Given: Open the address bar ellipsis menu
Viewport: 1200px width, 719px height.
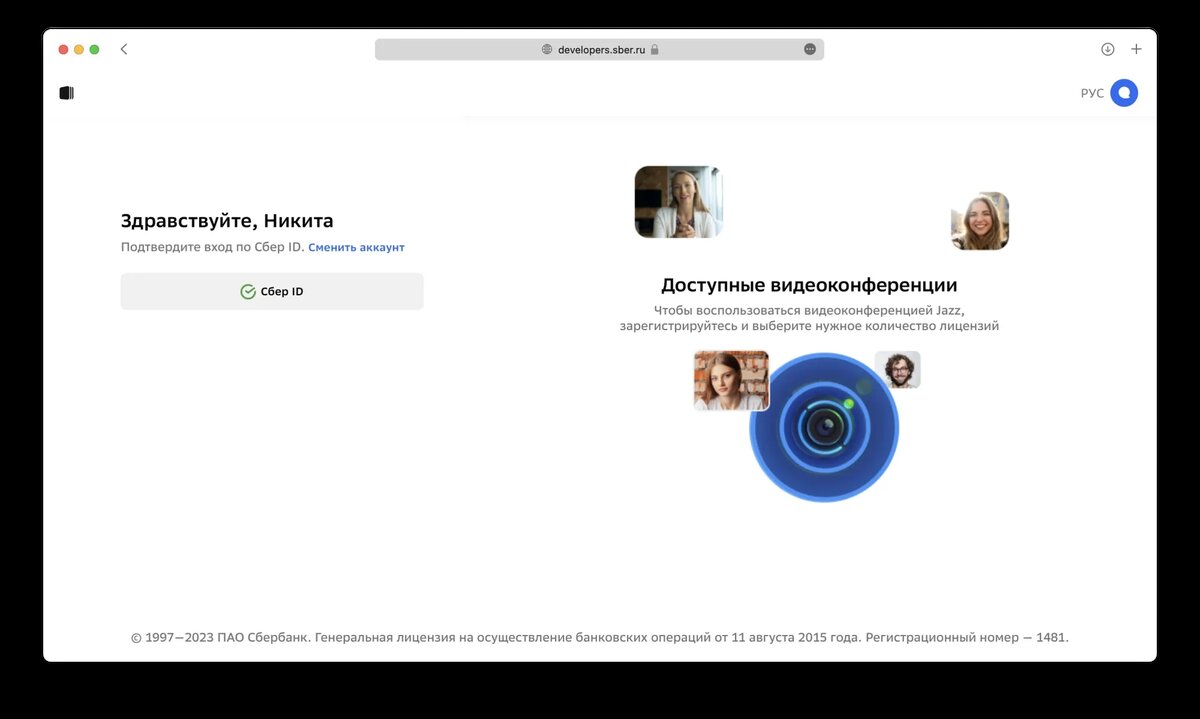Looking at the screenshot, I should click(810, 49).
